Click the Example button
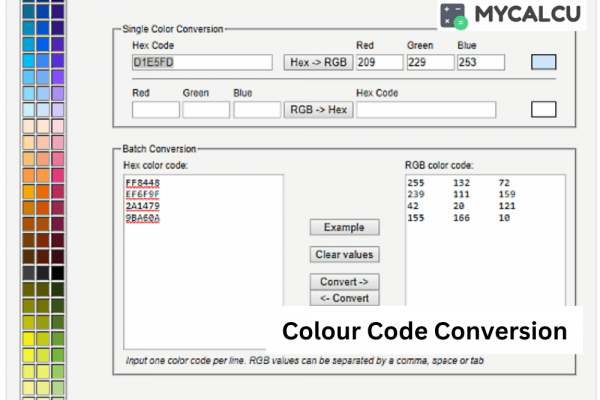The height and width of the screenshot is (400, 600). click(x=344, y=227)
